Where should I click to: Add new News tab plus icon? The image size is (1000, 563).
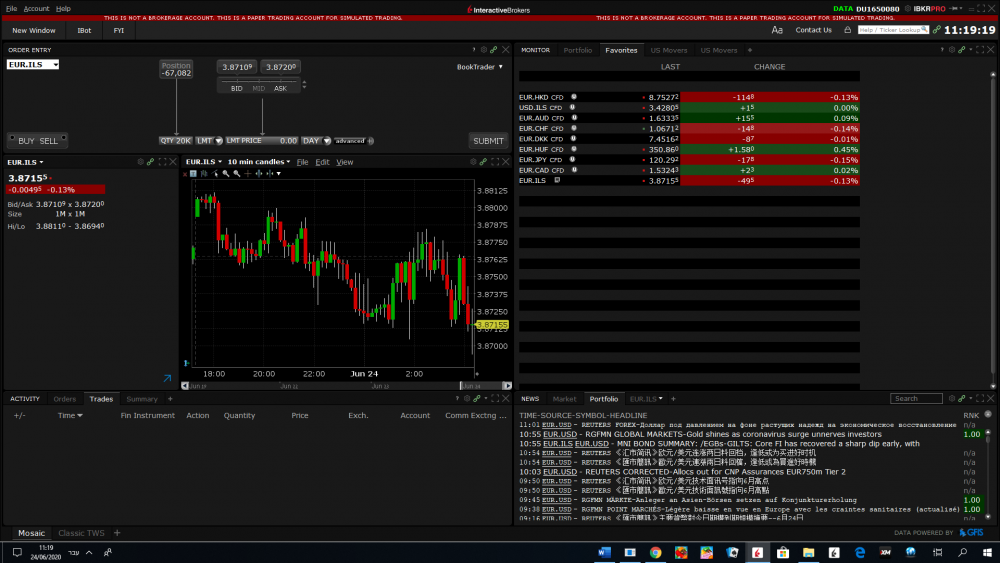[673, 399]
